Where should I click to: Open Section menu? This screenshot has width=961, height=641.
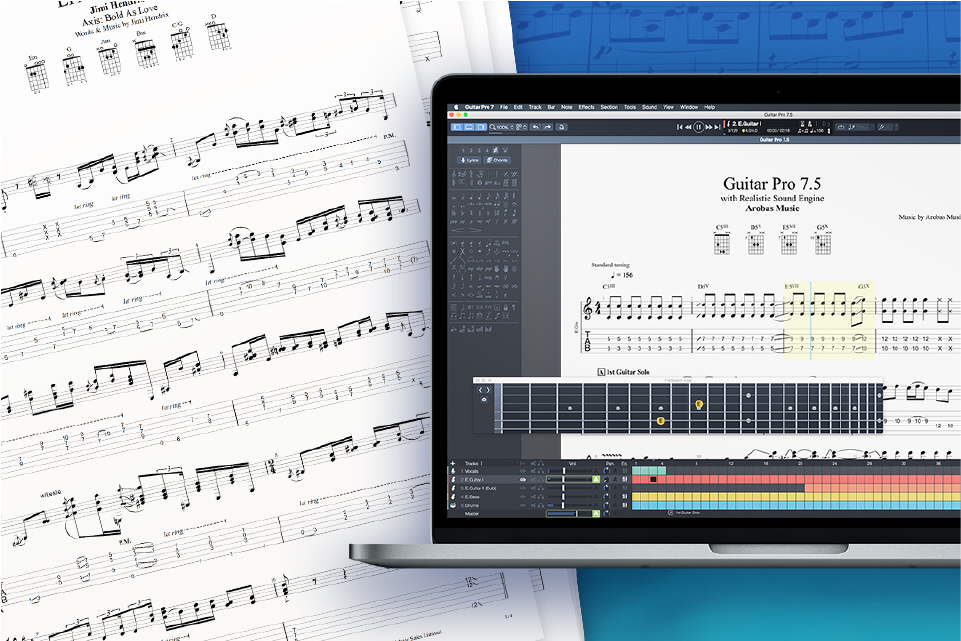(609, 107)
